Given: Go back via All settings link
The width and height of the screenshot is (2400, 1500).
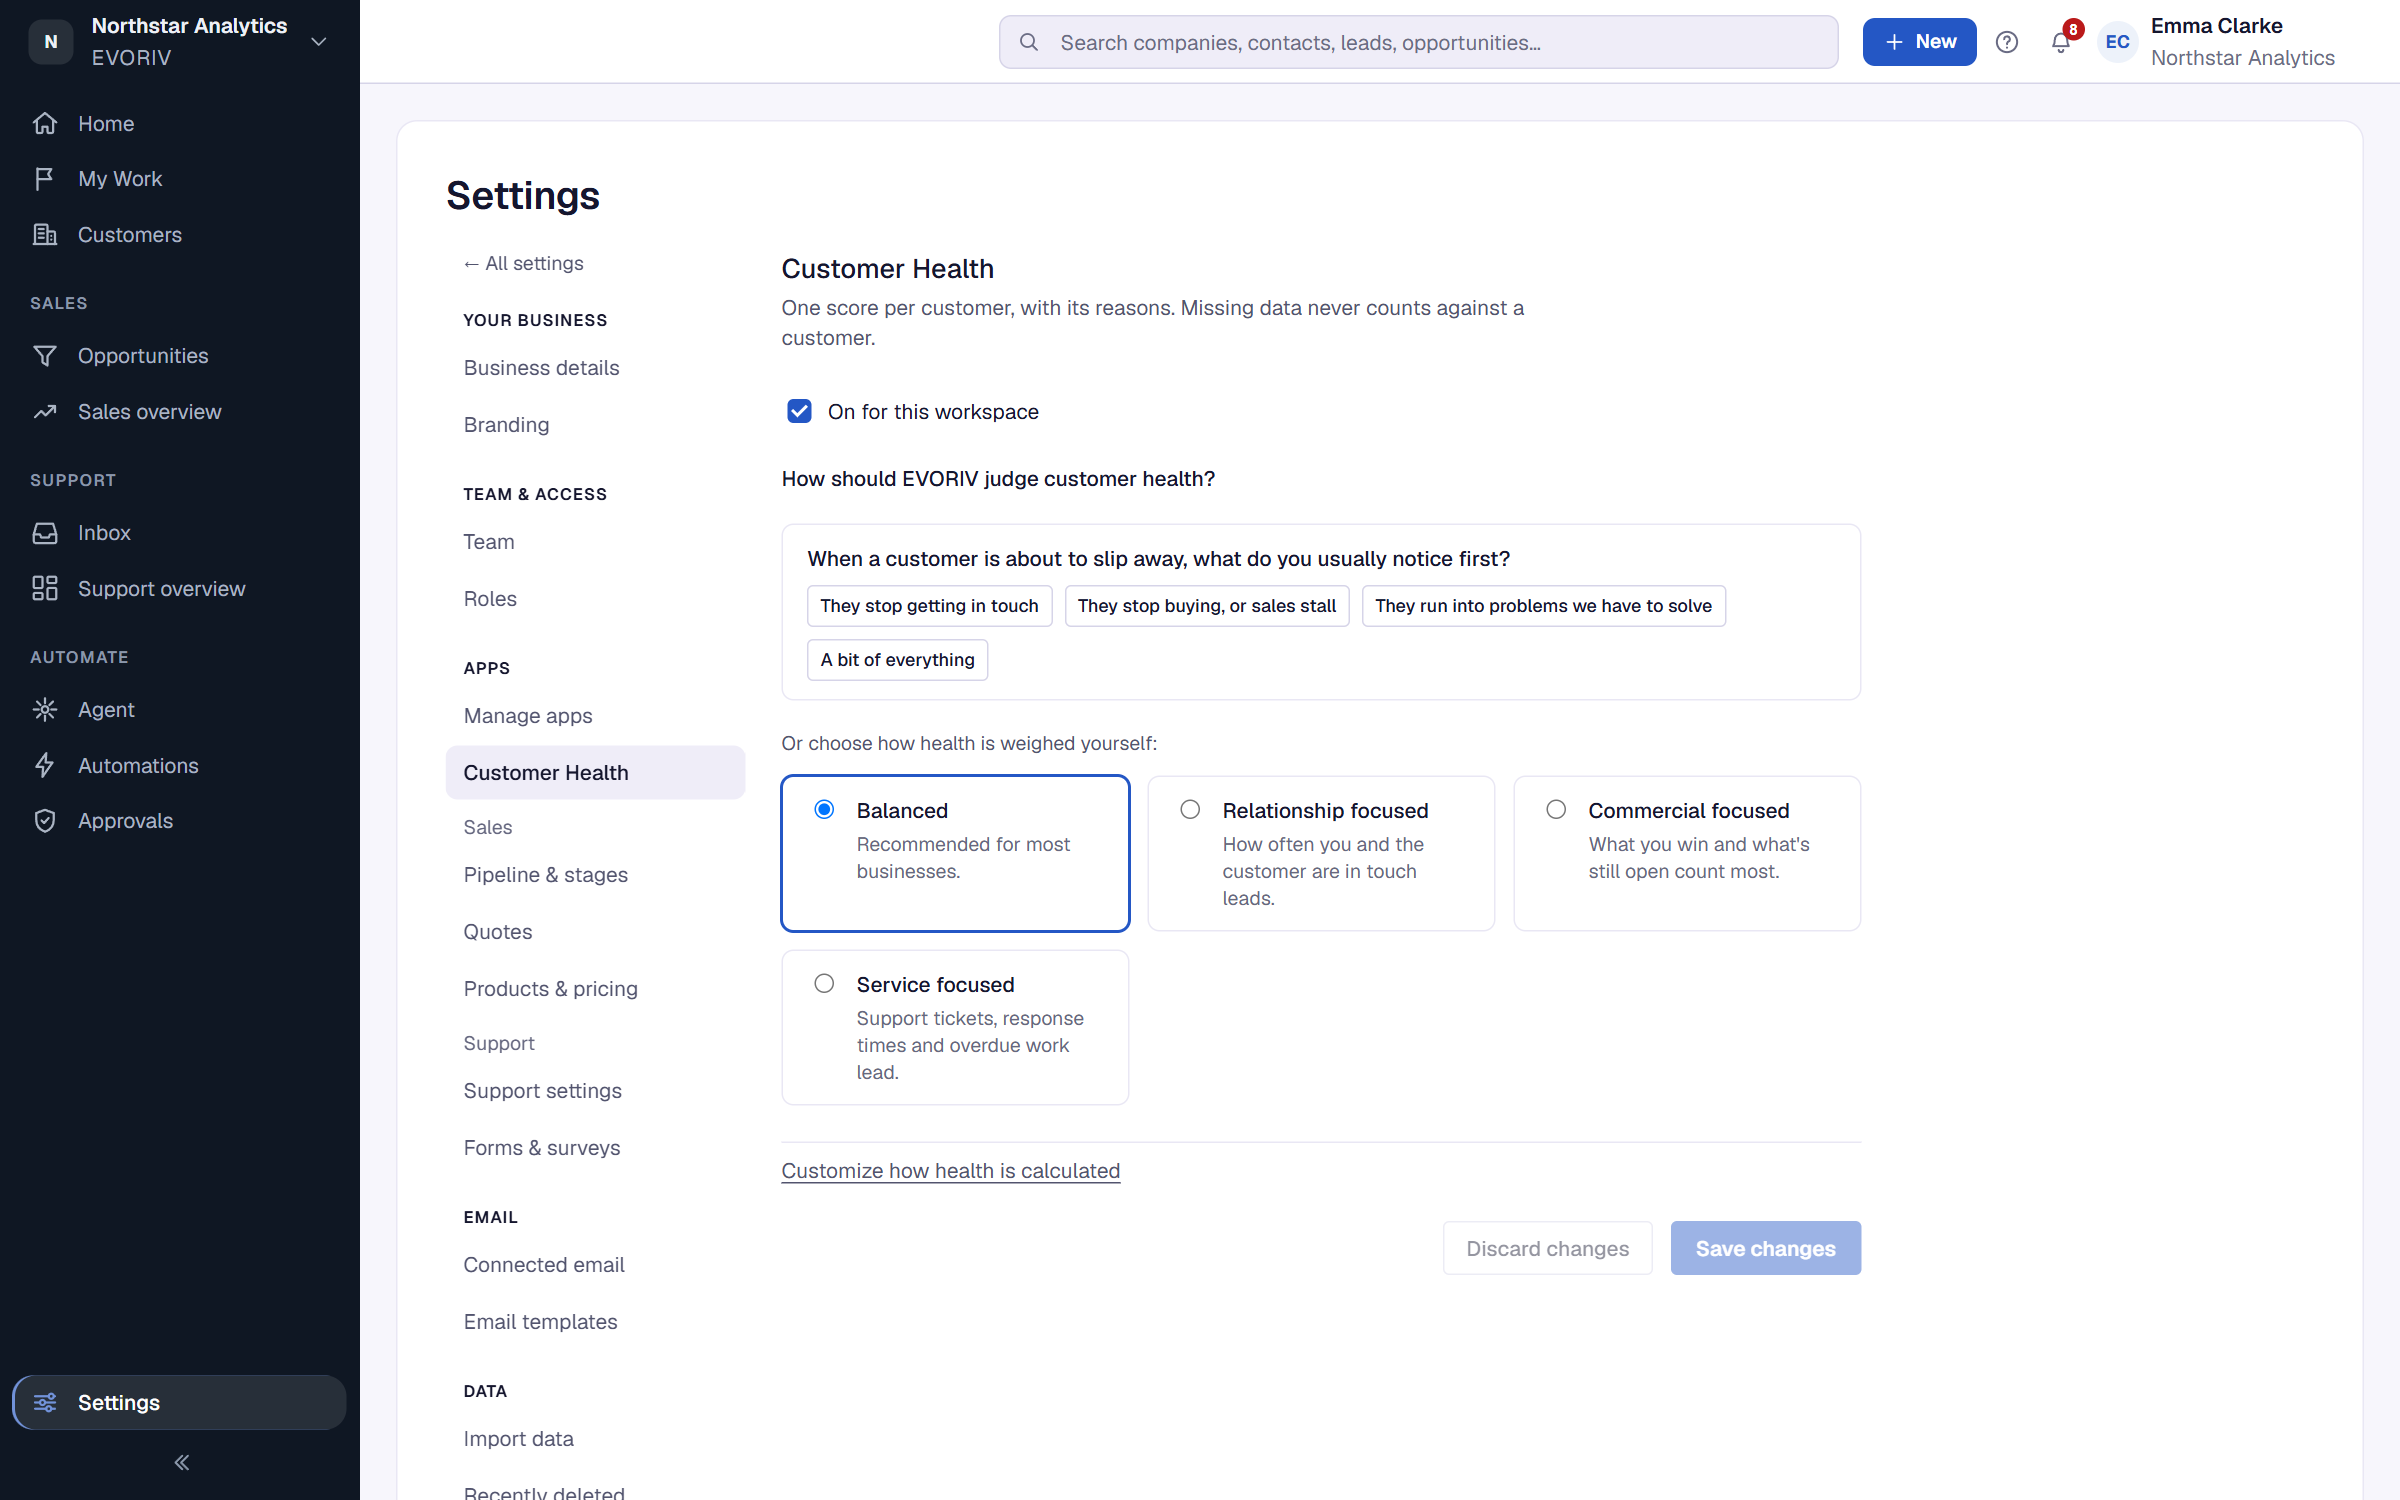Looking at the screenshot, I should click(x=523, y=263).
